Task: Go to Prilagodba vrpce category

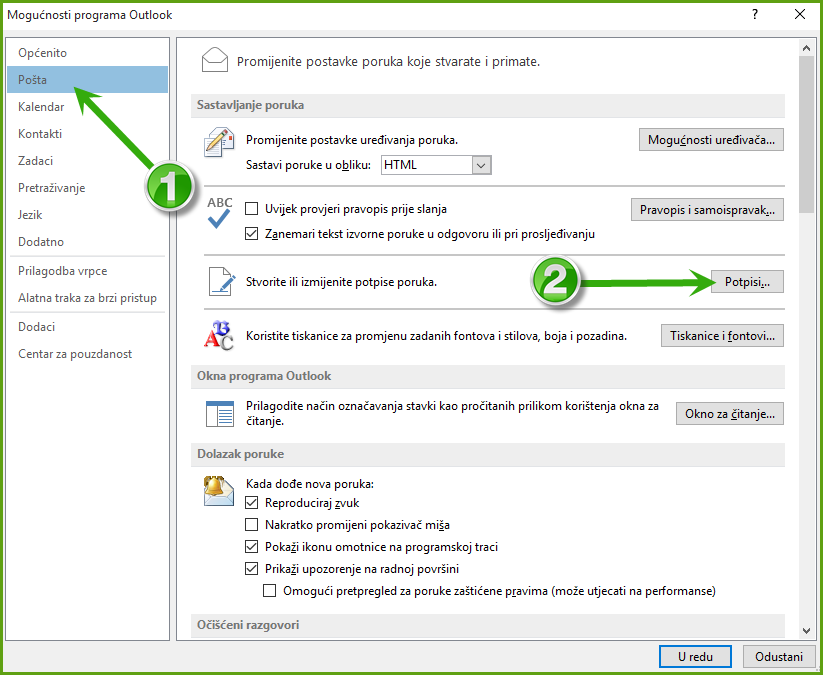Action: click(88, 271)
